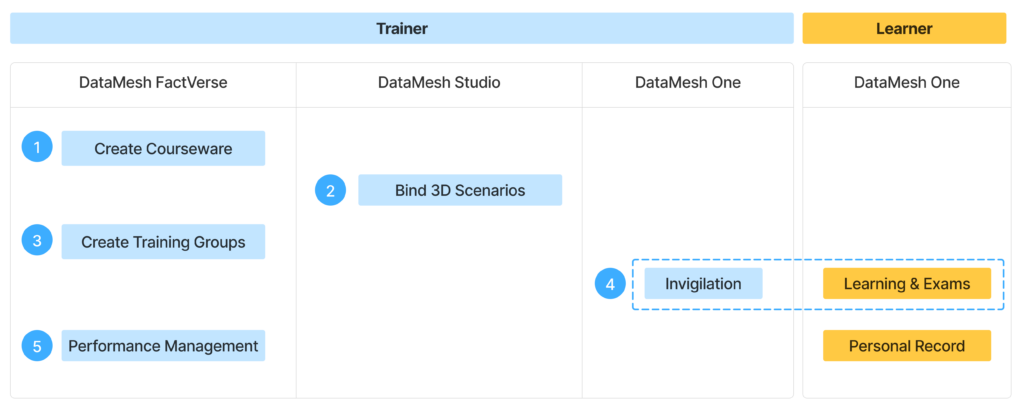Open the Create Training Groups step

coord(163,241)
